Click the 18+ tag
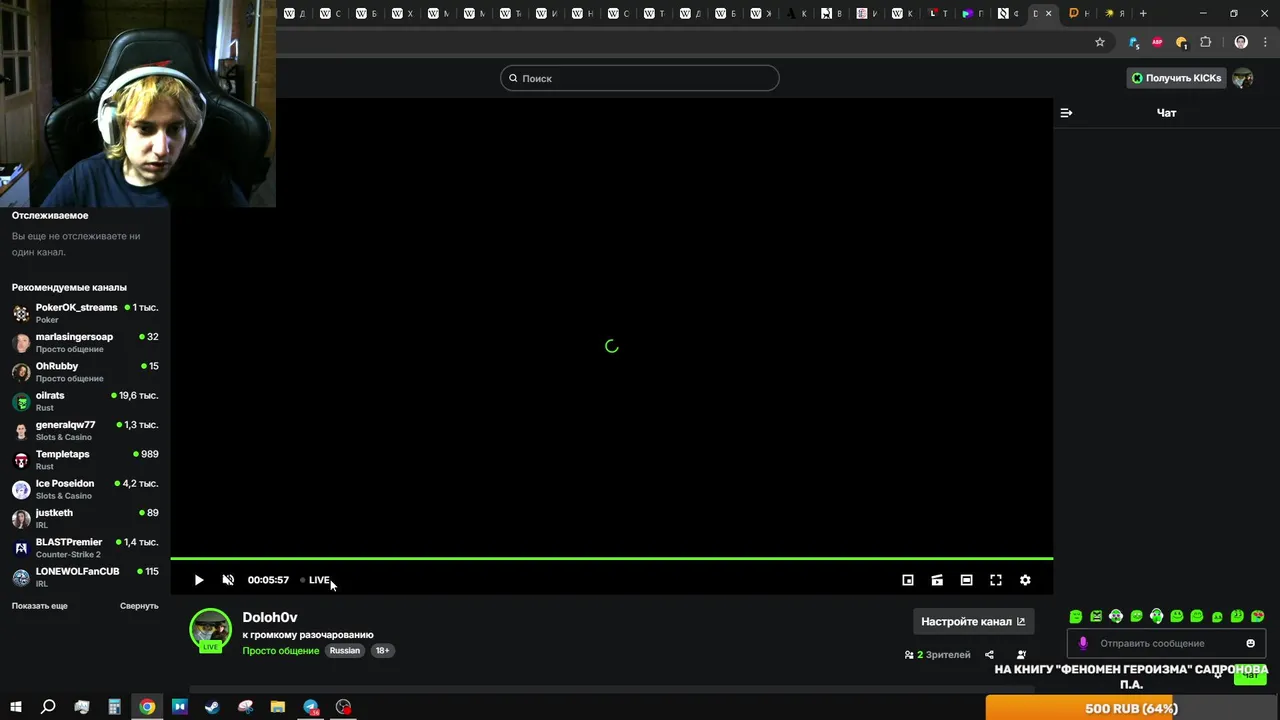The image size is (1280, 720). click(x=382, y=651)
